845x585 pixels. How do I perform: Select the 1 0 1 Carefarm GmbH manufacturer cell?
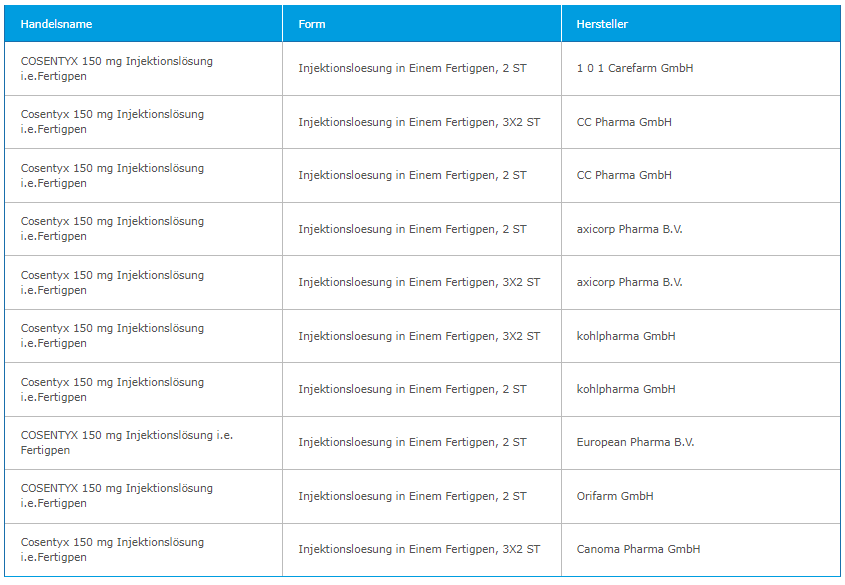point(634,69)
